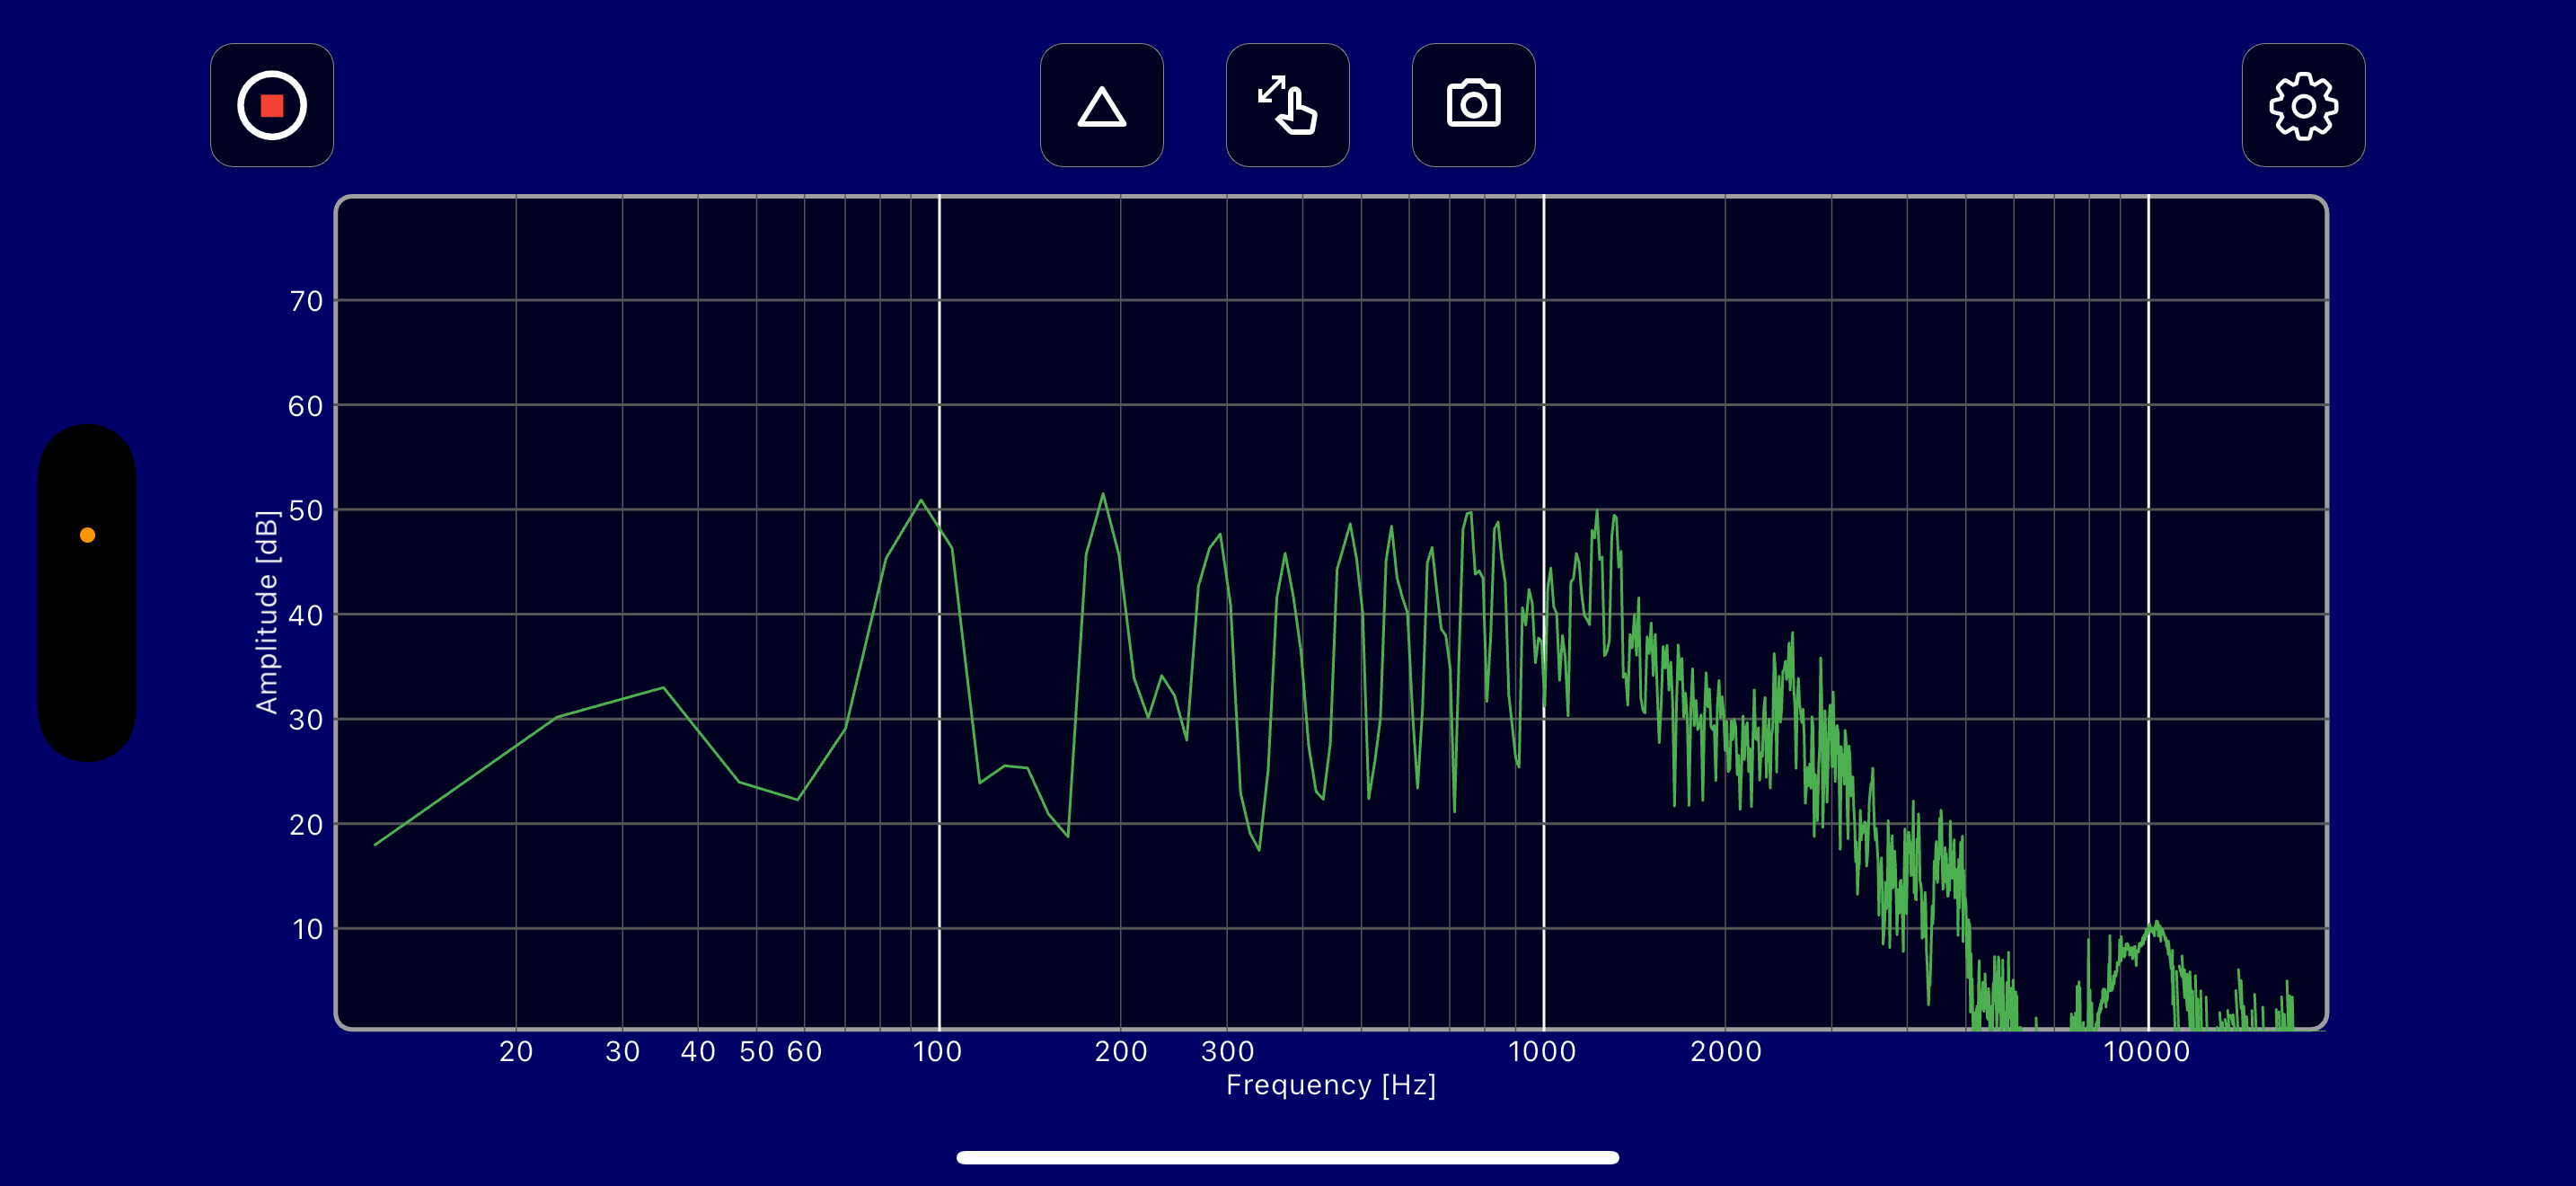Tap the "10000" frequency tick label

coord(2147,1051)
